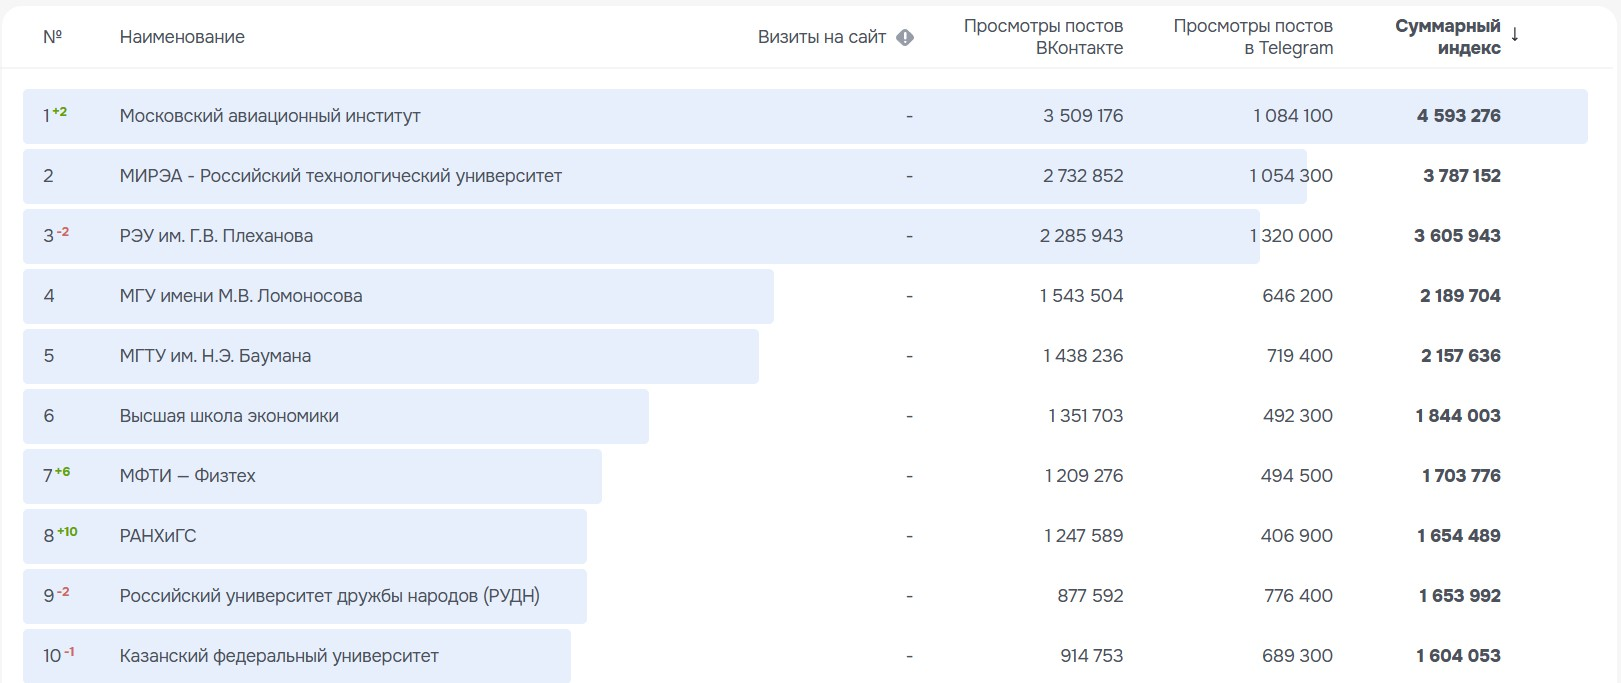Image resolution: width=1621 pixels, height=683 pixels.
Task: Click the № column header
Action: point(52,37)
